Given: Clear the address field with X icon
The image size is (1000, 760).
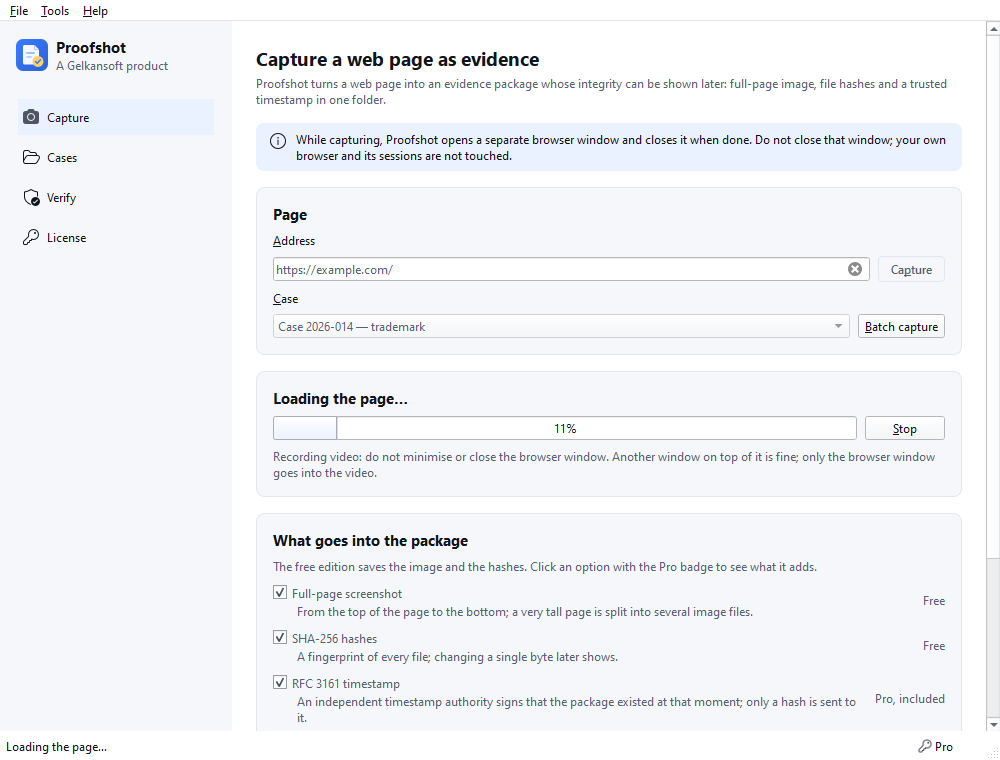Looking at the screenshot, I should tap(855, 269).
